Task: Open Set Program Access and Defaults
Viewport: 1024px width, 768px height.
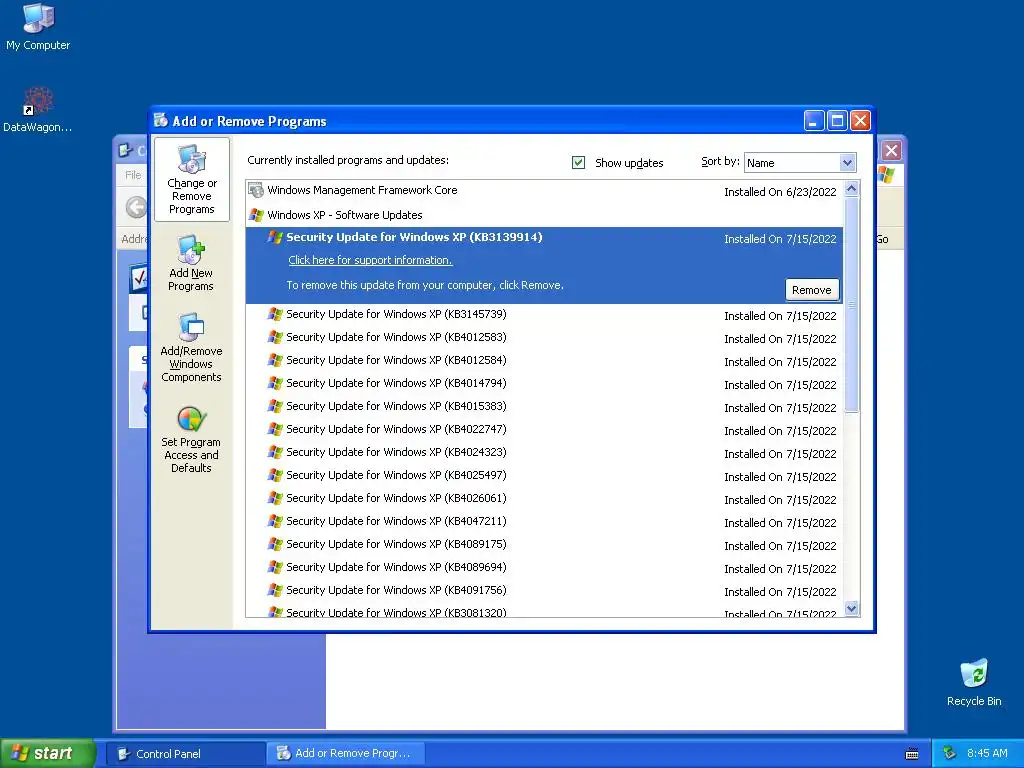Action: tap(191, 439)
